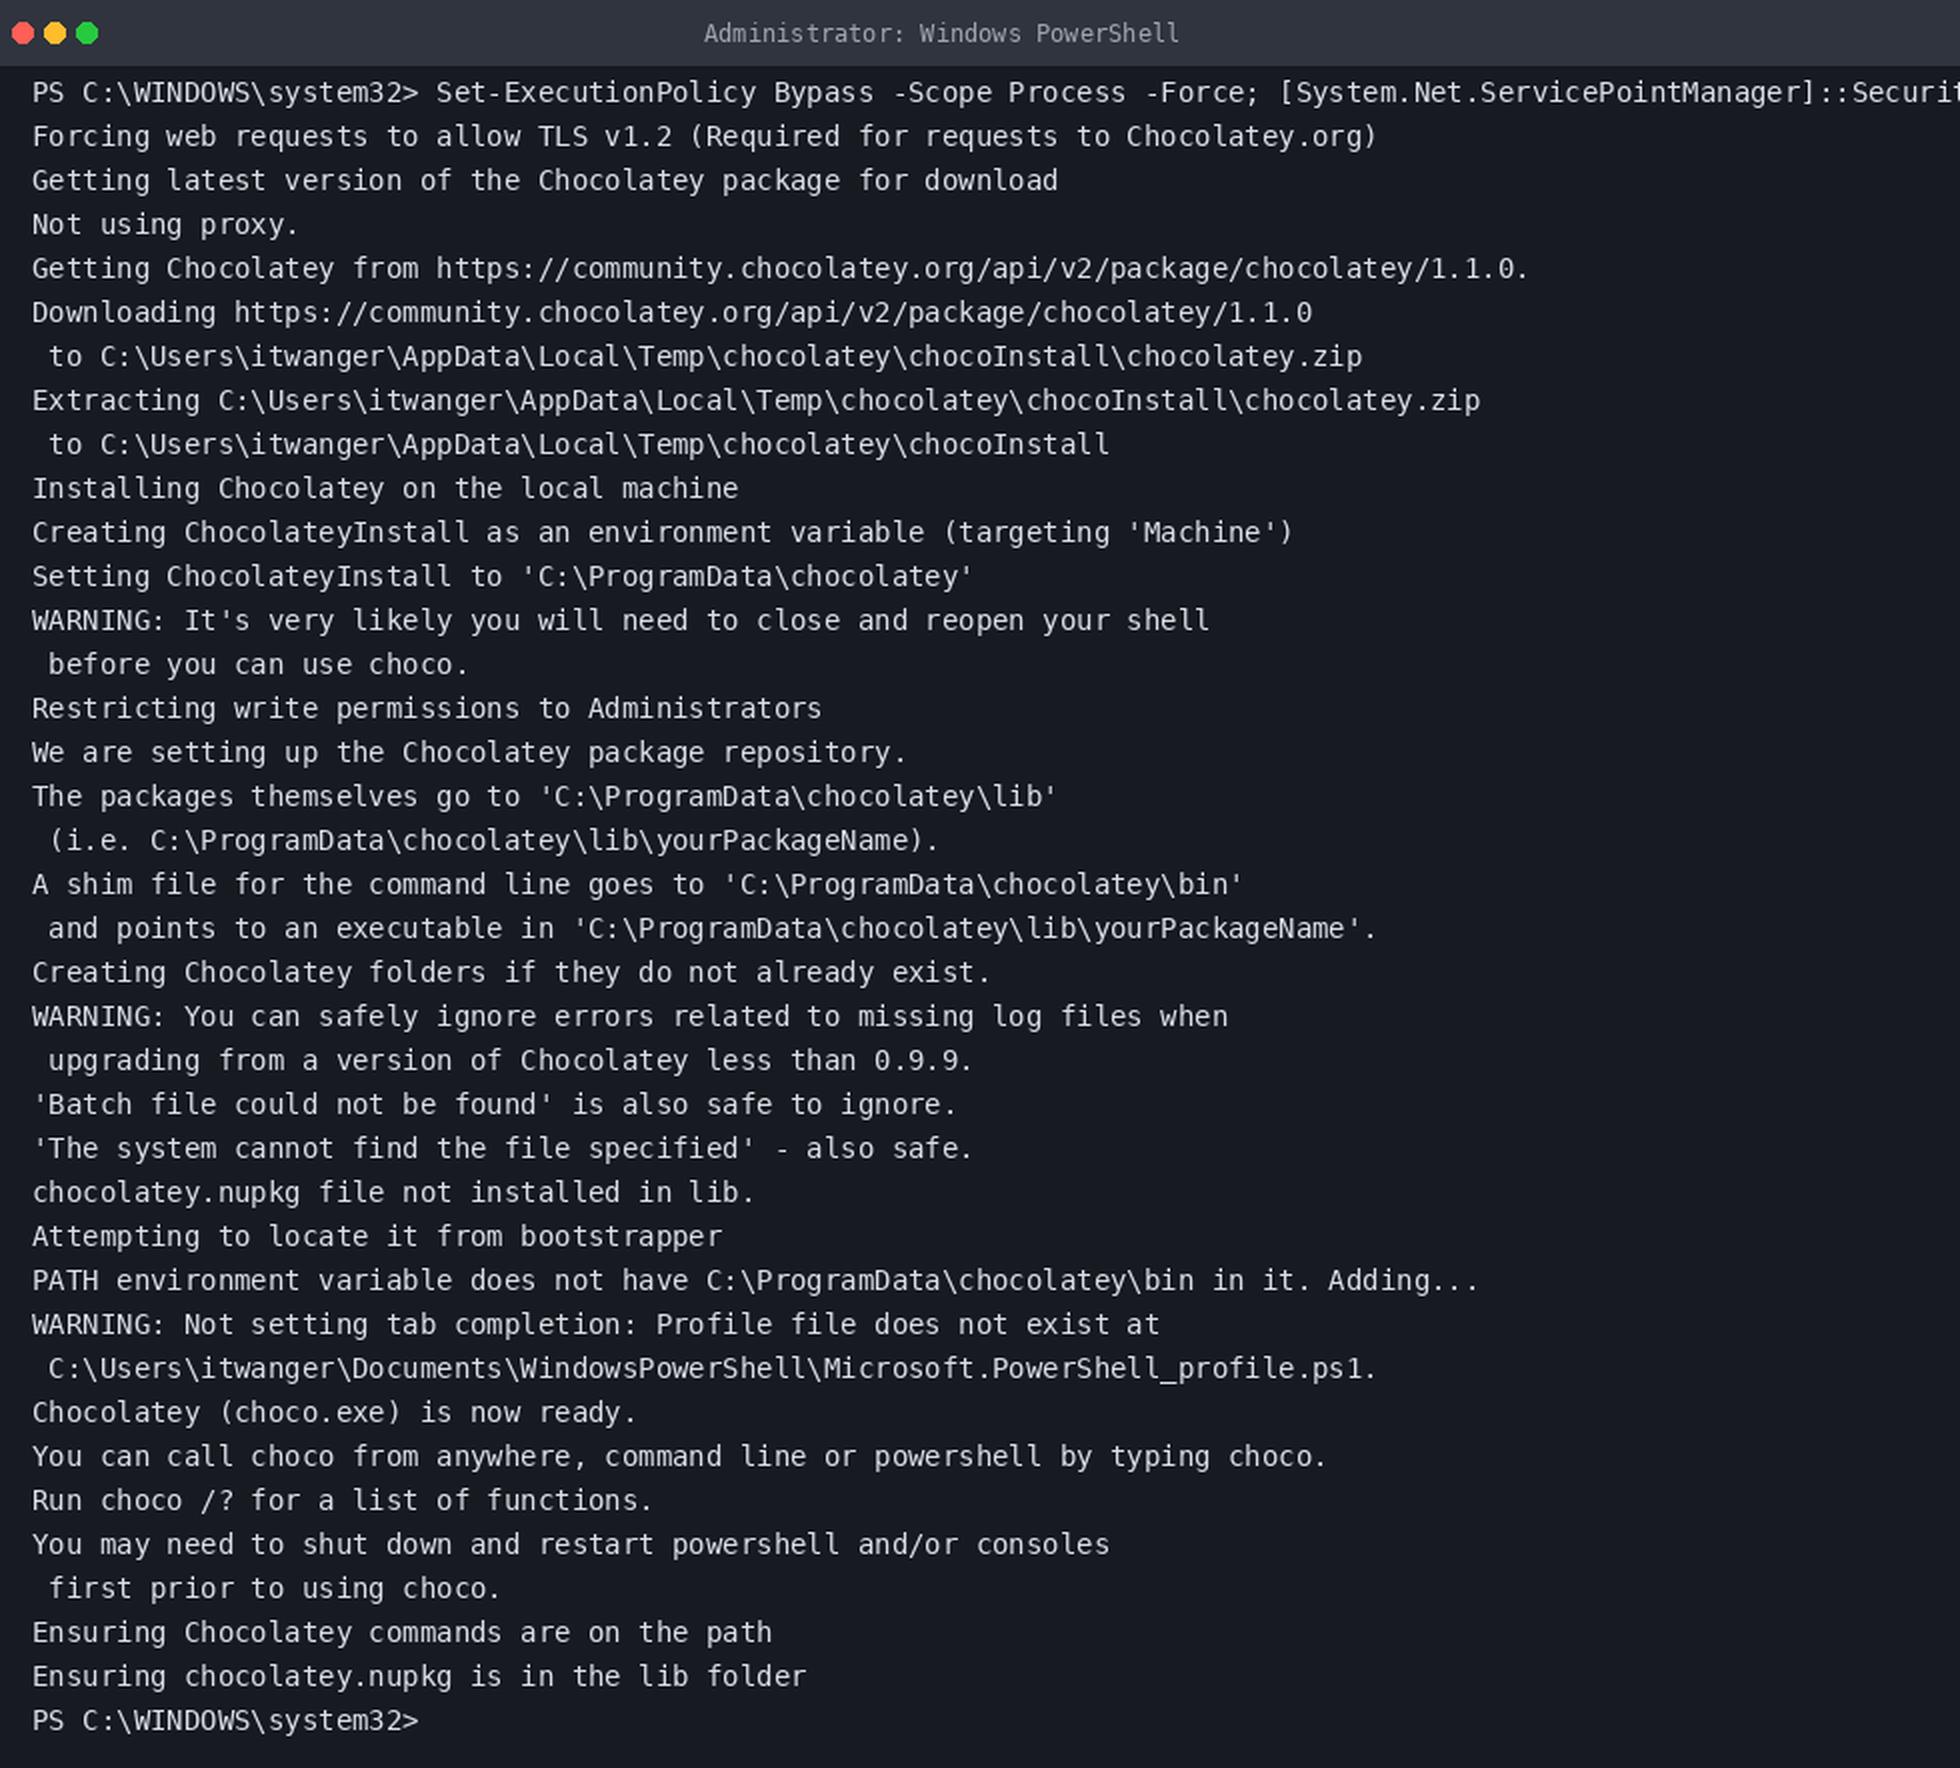Click the yellow minimize window button

point(55,33)
